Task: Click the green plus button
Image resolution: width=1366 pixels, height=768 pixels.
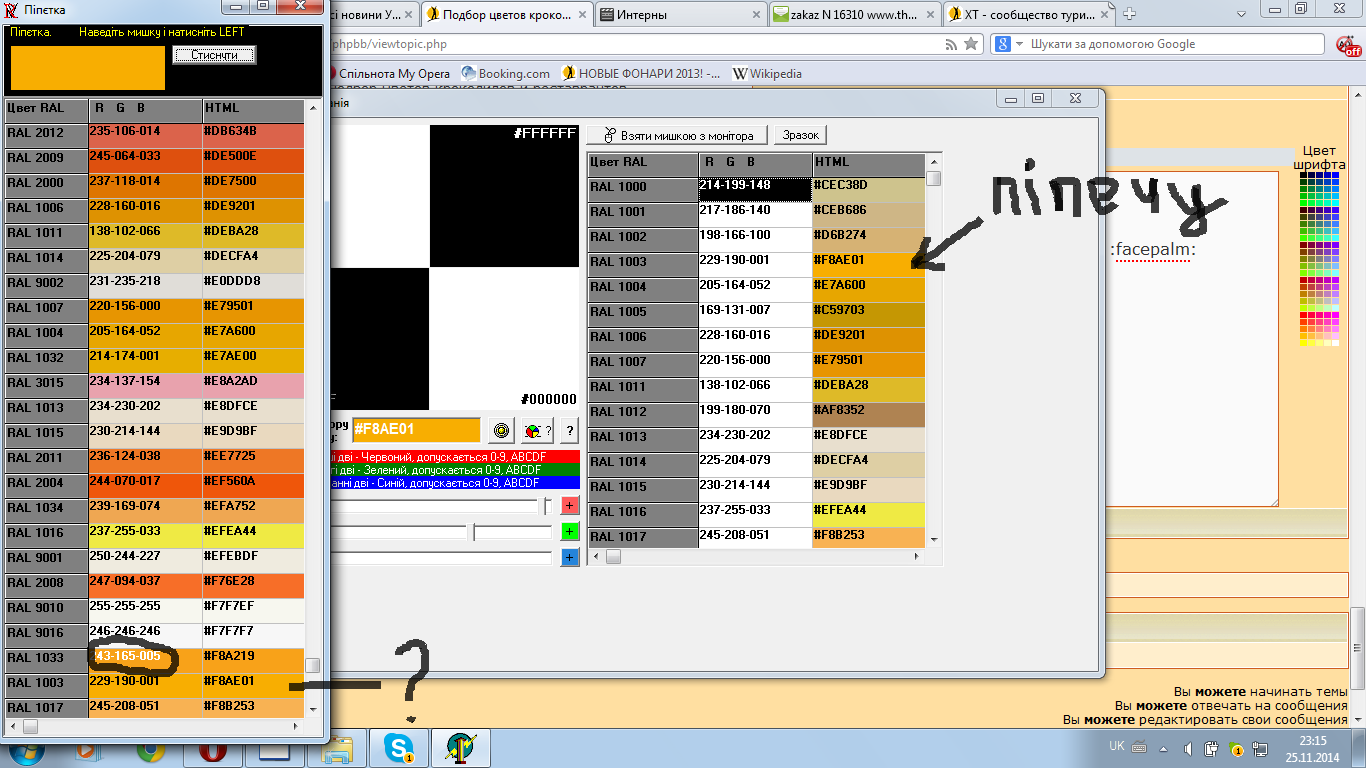Action: click(570, 532)
